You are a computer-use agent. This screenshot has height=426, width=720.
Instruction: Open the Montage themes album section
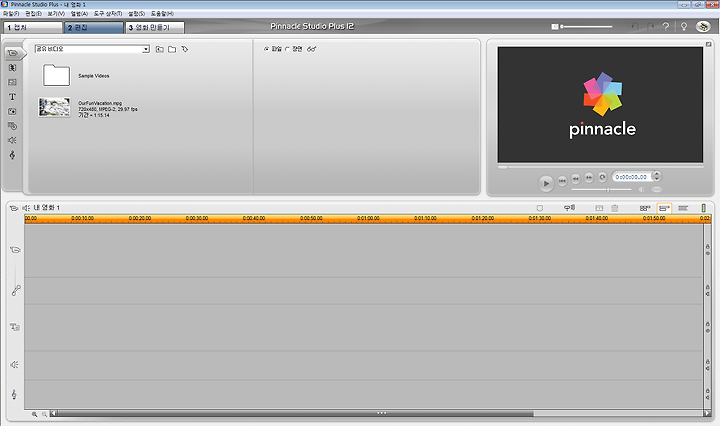[12, 82]
